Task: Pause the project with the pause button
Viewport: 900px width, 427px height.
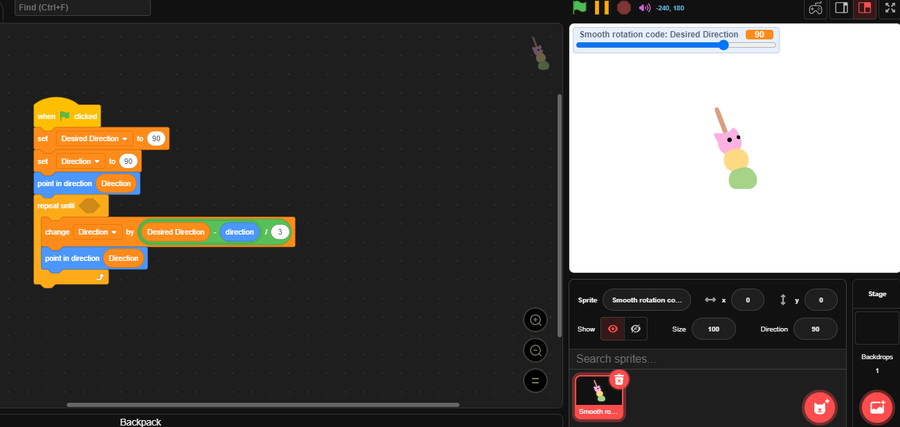Action: 602,7
